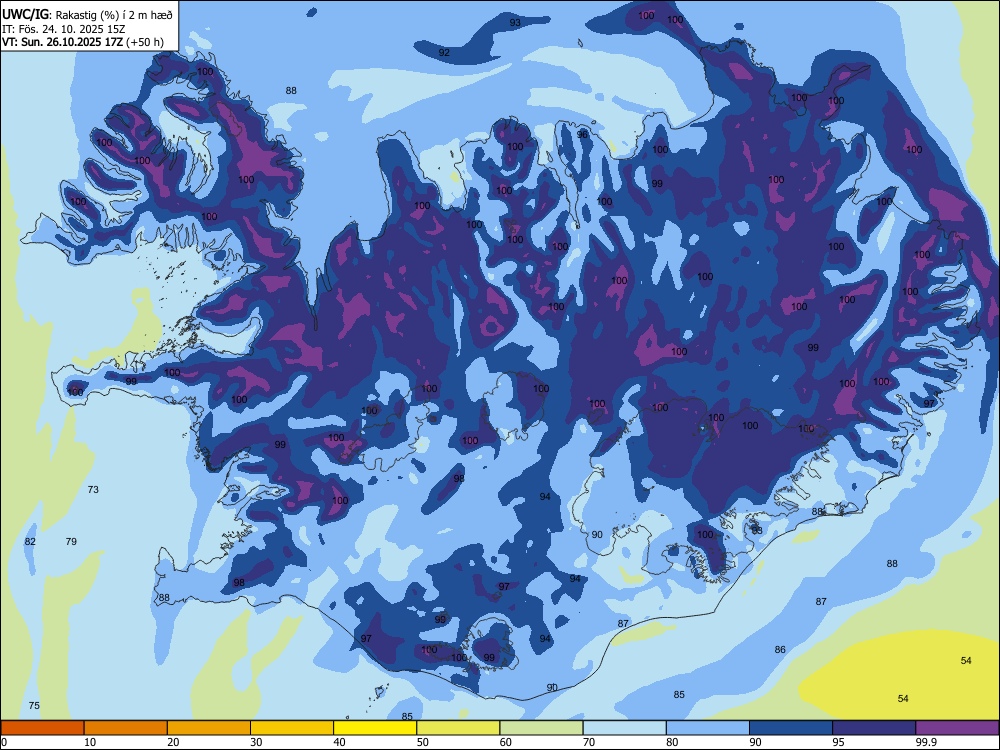Click the 60–70 light green legend swatch
The width and height of the screenshot is (1000, 750).
tap(541, 728)
